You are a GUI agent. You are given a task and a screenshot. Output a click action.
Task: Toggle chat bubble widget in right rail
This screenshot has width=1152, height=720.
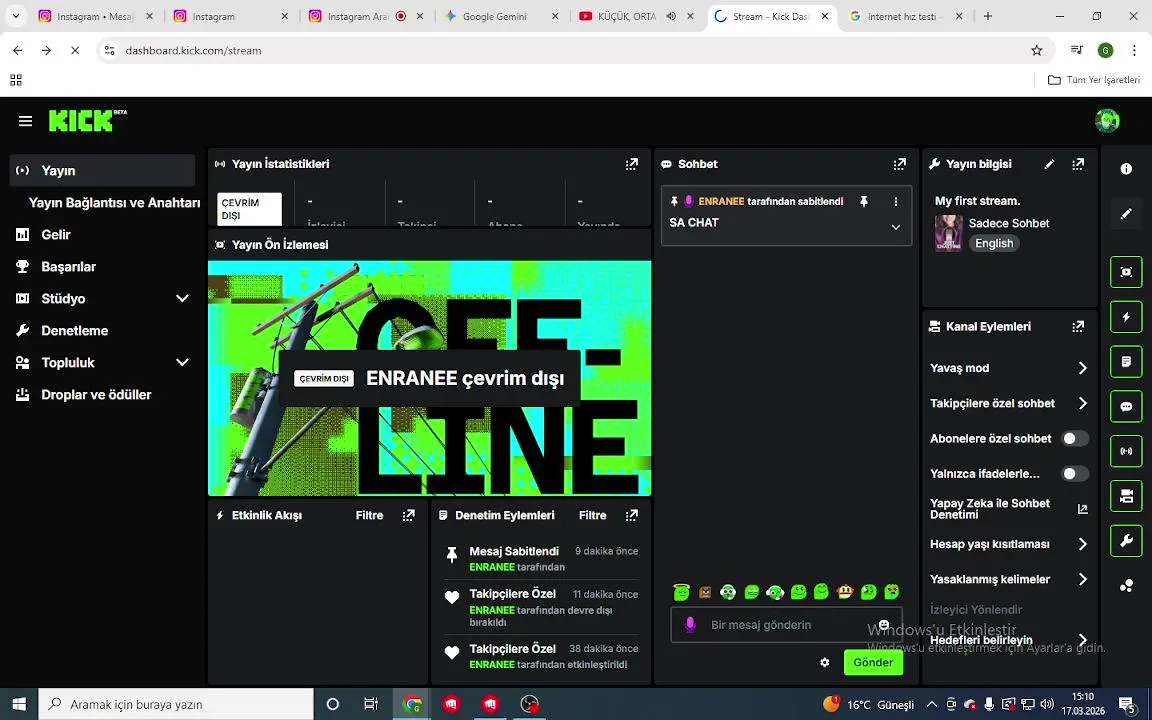pos(1126,406)
